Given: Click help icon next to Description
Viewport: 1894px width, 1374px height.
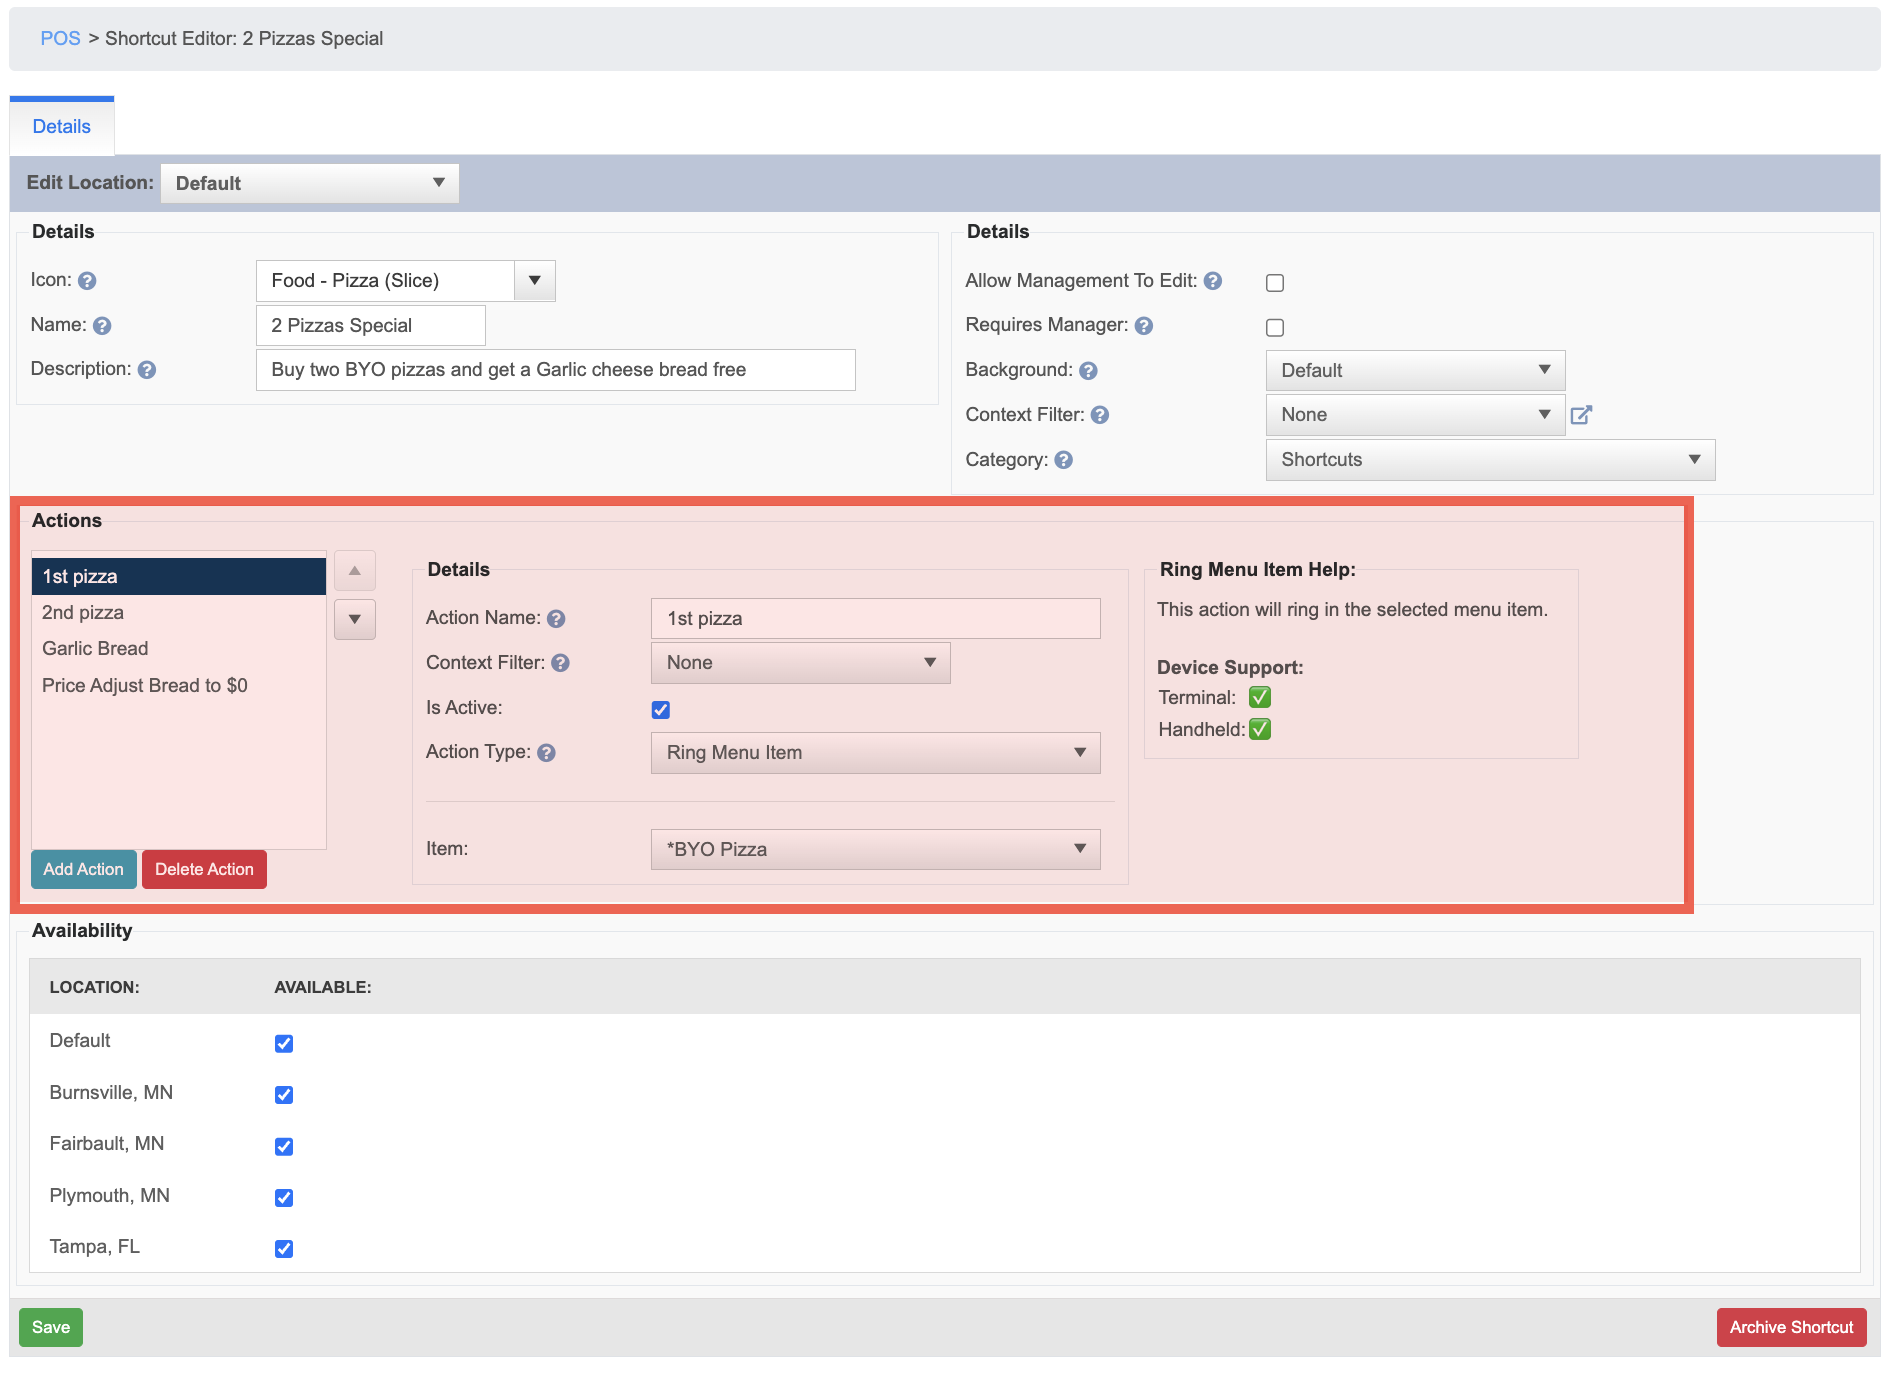Looking at the screenshot, I should pyautogui.click(x=147, y=370).
